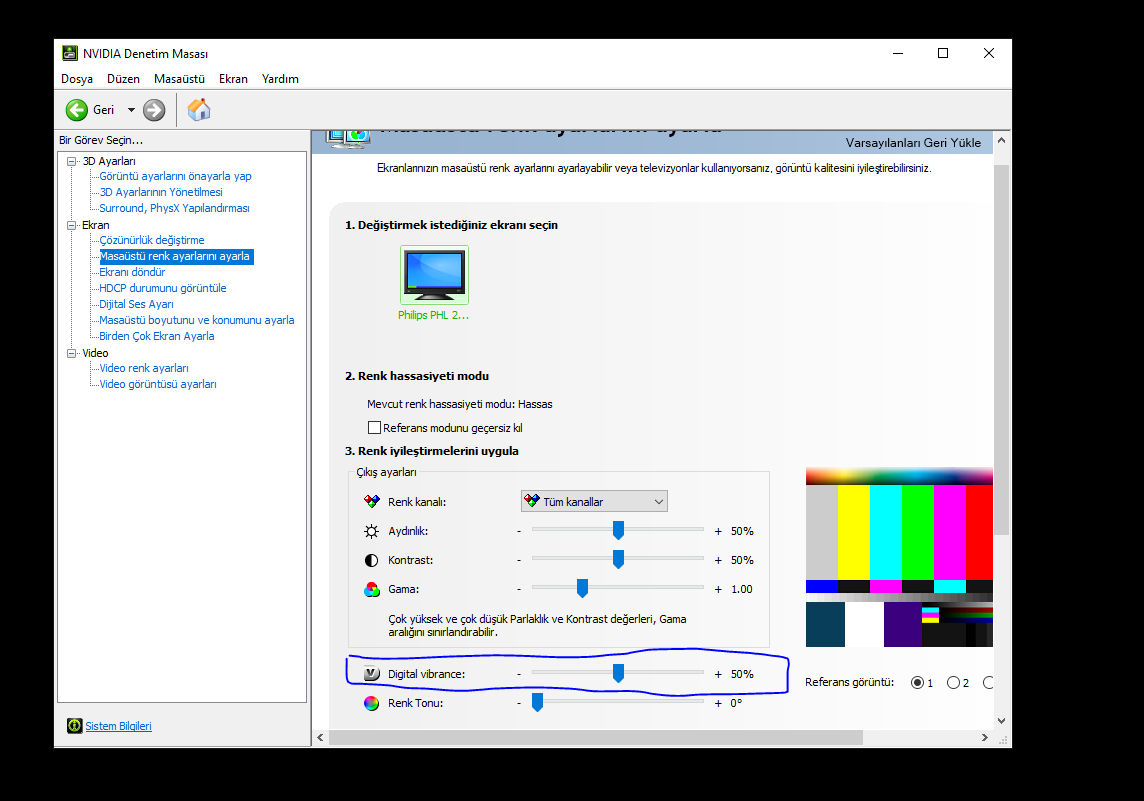Collapse the 3D Ayarları tree node
Image resolution: width=1144 pixels, height=801 pixels.
pos(72,161)
